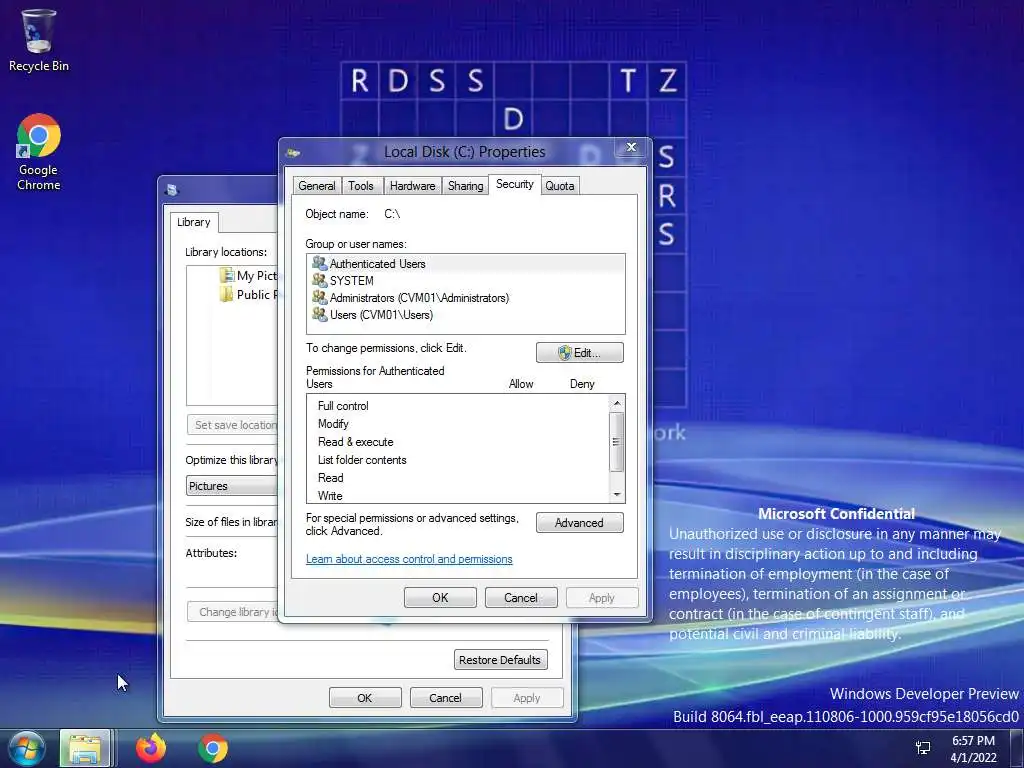Launch Firefox from the taskbar
This screenshot has height=768, width=1024.
tap(151, 748)
